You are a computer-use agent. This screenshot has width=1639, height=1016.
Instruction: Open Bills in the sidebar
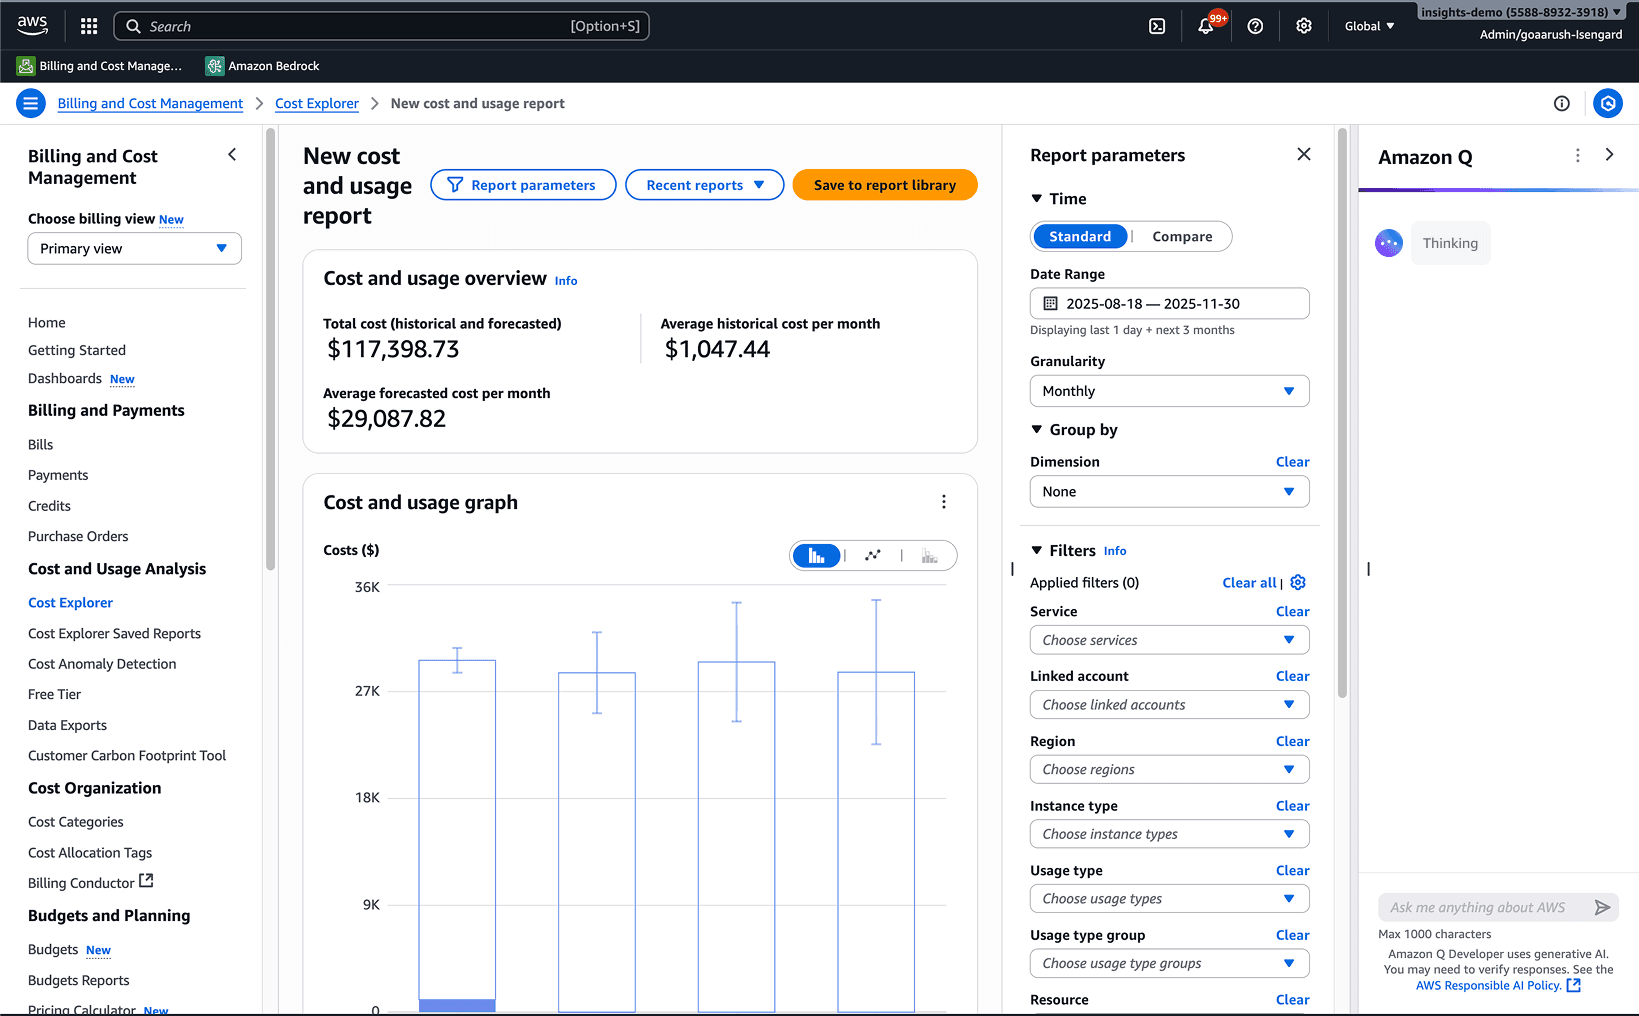pyautogui.click(x=40, y=444)
